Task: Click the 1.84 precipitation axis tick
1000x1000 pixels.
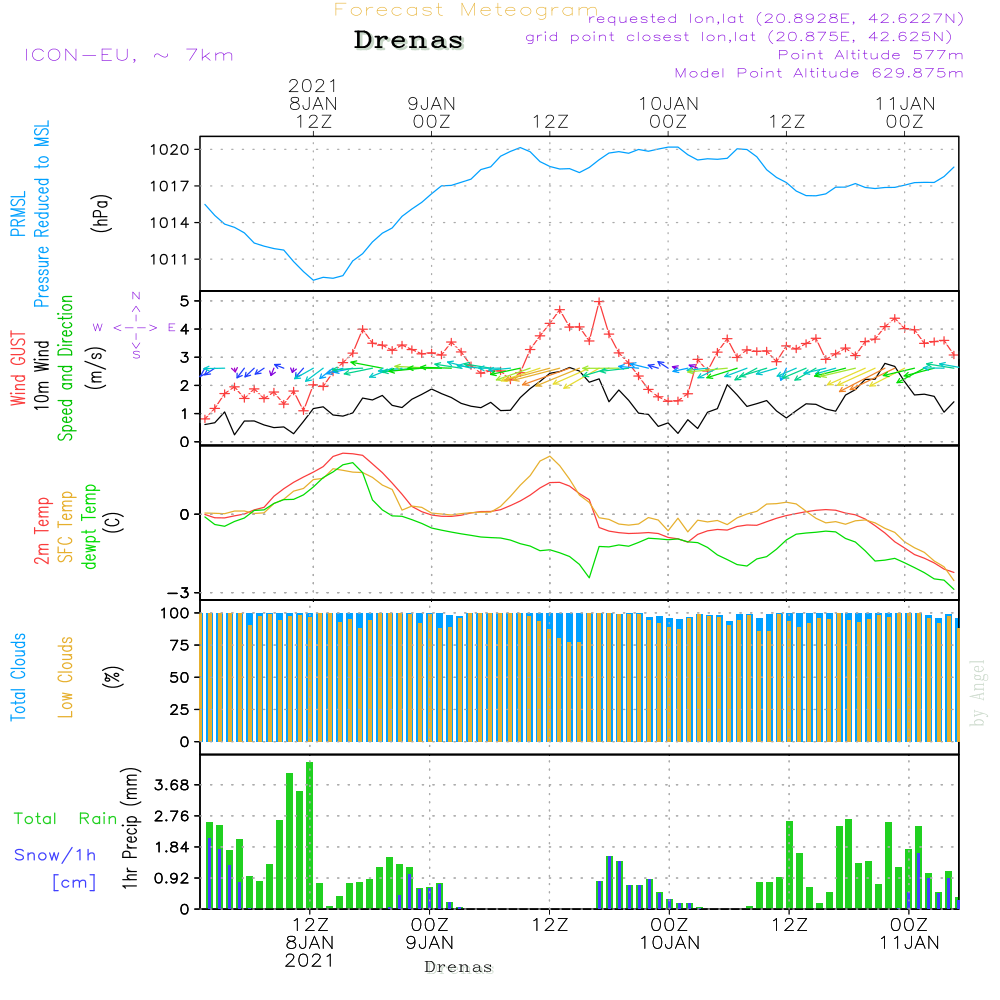Action: [x=172, y=848]
